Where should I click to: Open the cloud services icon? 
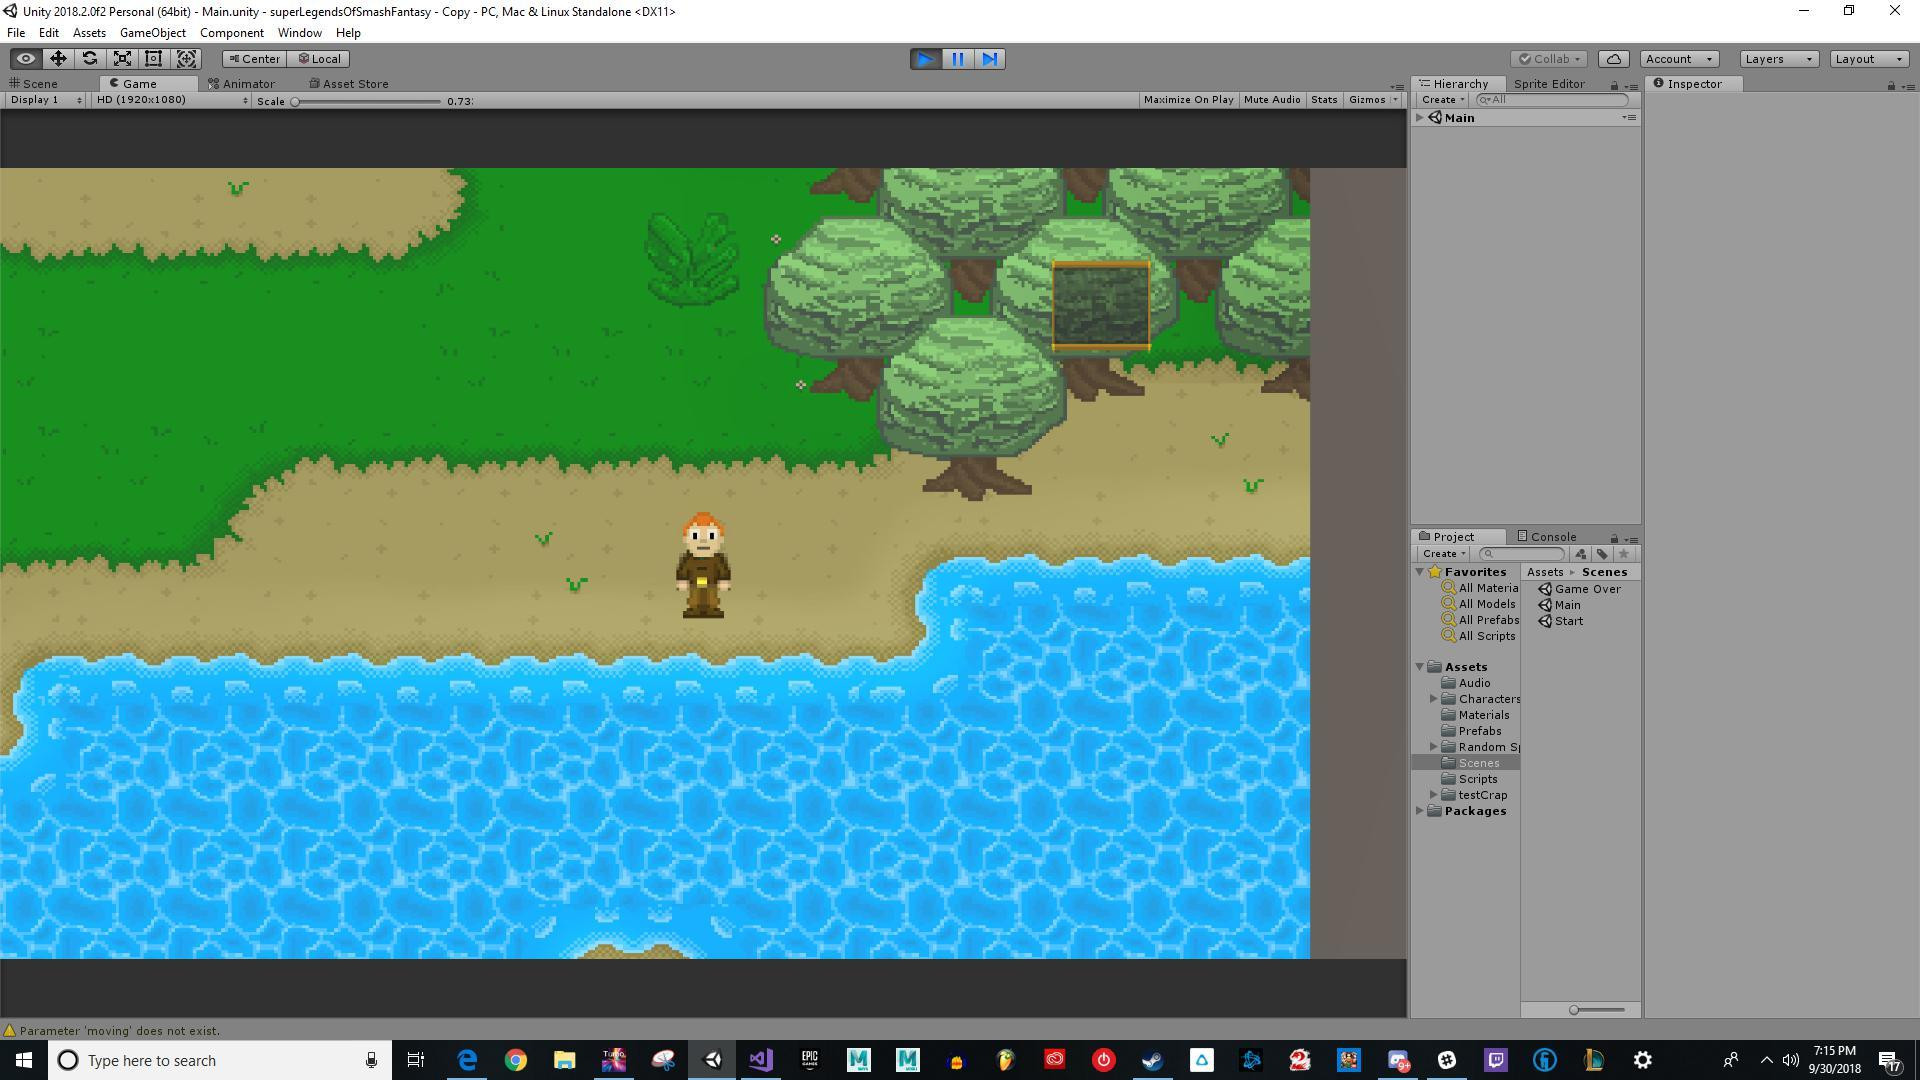[x=1614, y=59]
